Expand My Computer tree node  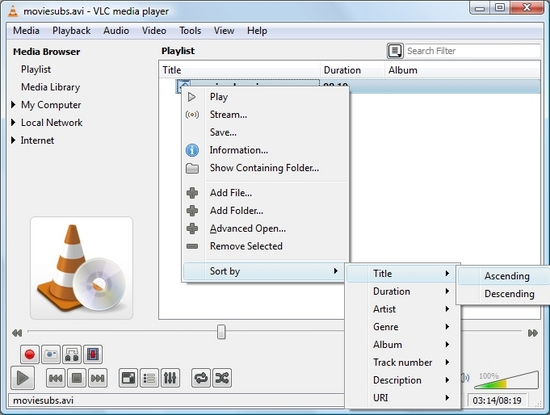(13, 105)
